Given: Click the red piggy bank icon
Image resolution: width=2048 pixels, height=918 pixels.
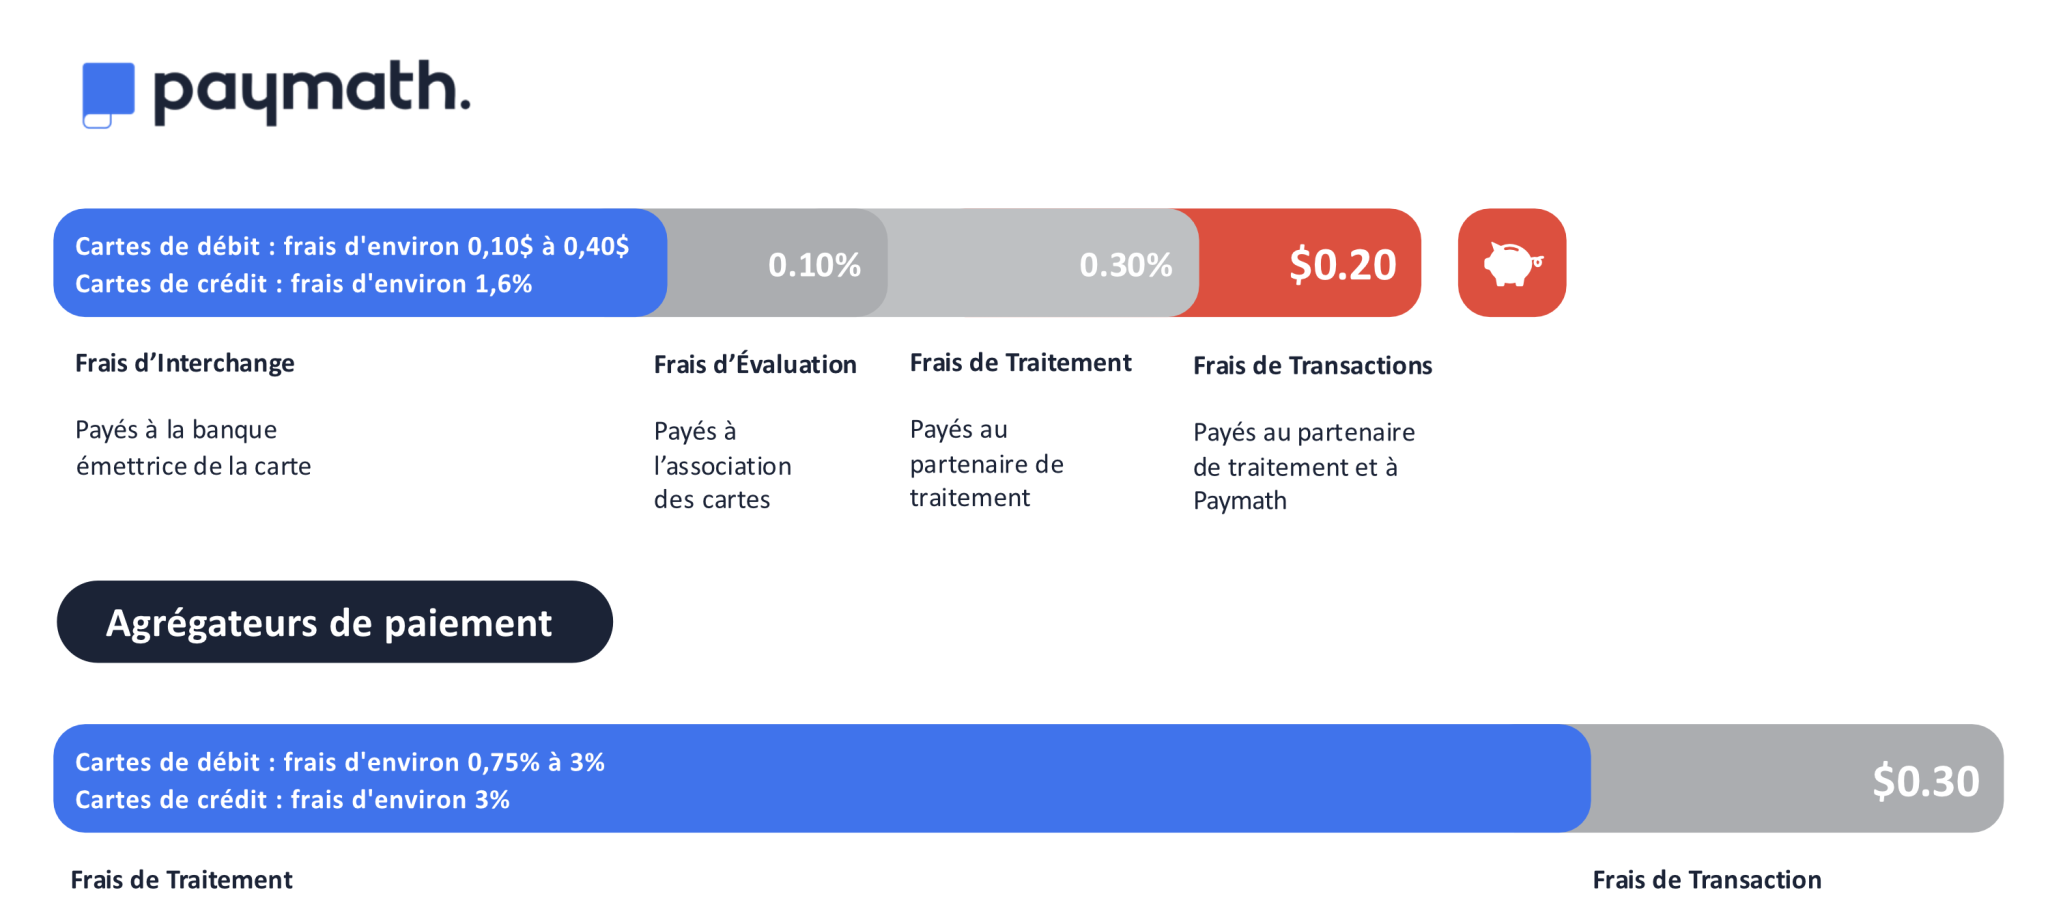Looking at the screenshot, I should tap(1511, 263).
